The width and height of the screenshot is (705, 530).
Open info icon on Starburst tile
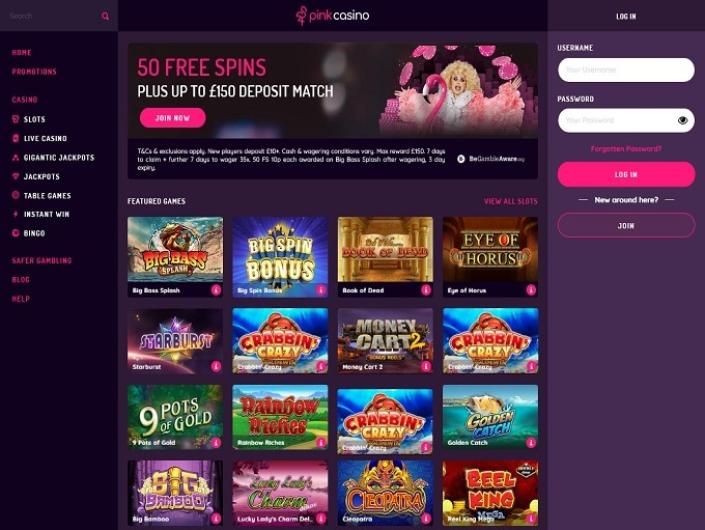pos(216,366)
